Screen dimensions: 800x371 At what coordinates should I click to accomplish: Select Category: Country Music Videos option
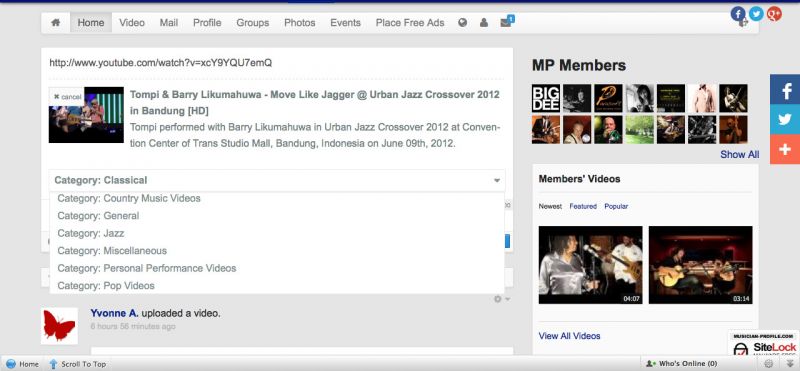(277, 198)
